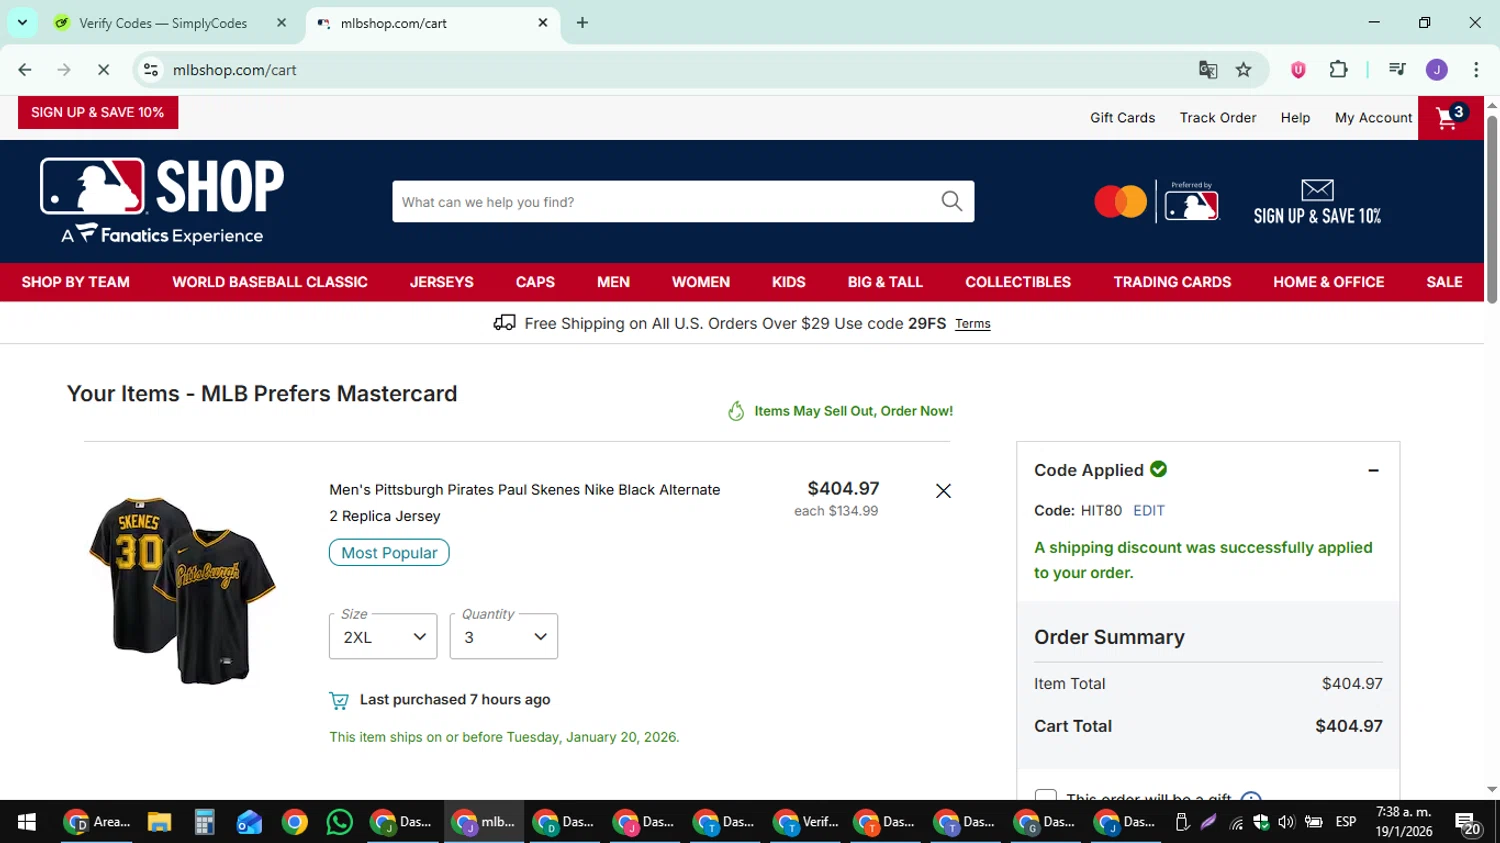The width and height of the screenshot is (1500, 843).
Task: Open the WOMEN menu
Action: click(701, 282)
